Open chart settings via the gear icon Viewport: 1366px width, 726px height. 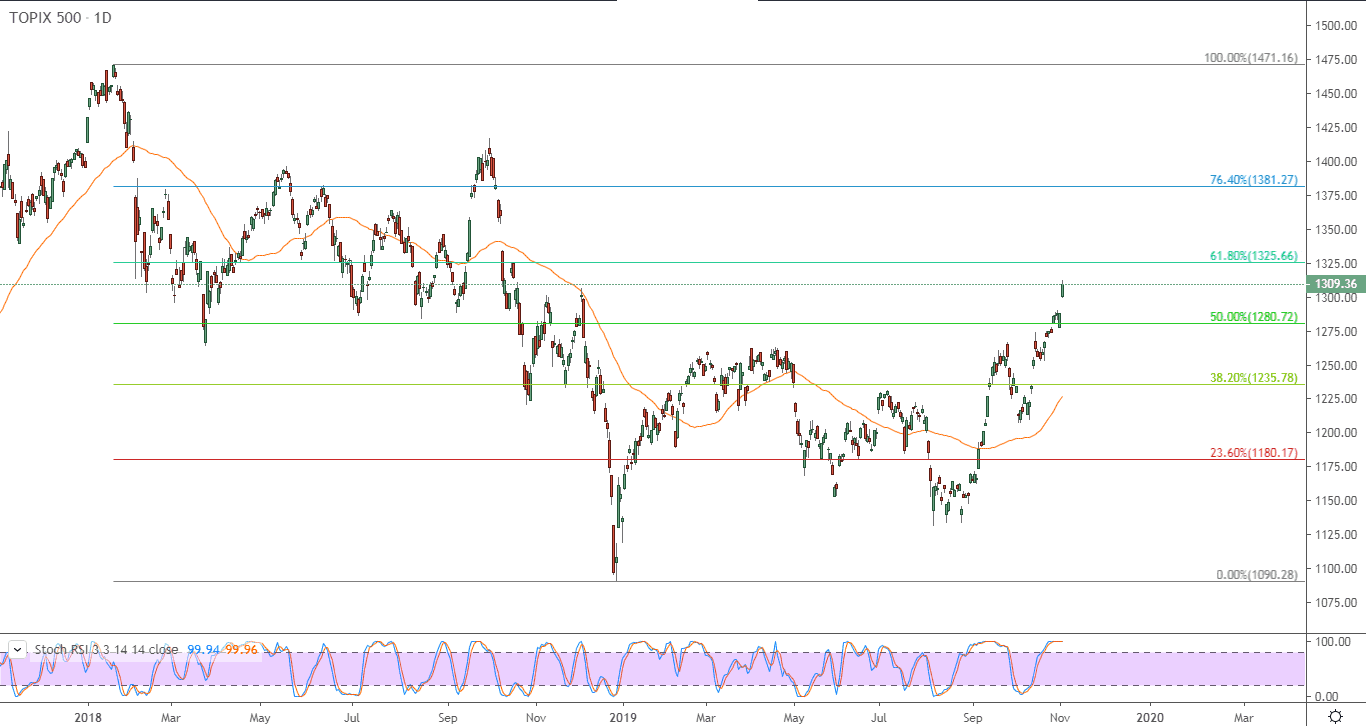[x=1335, y=716]
